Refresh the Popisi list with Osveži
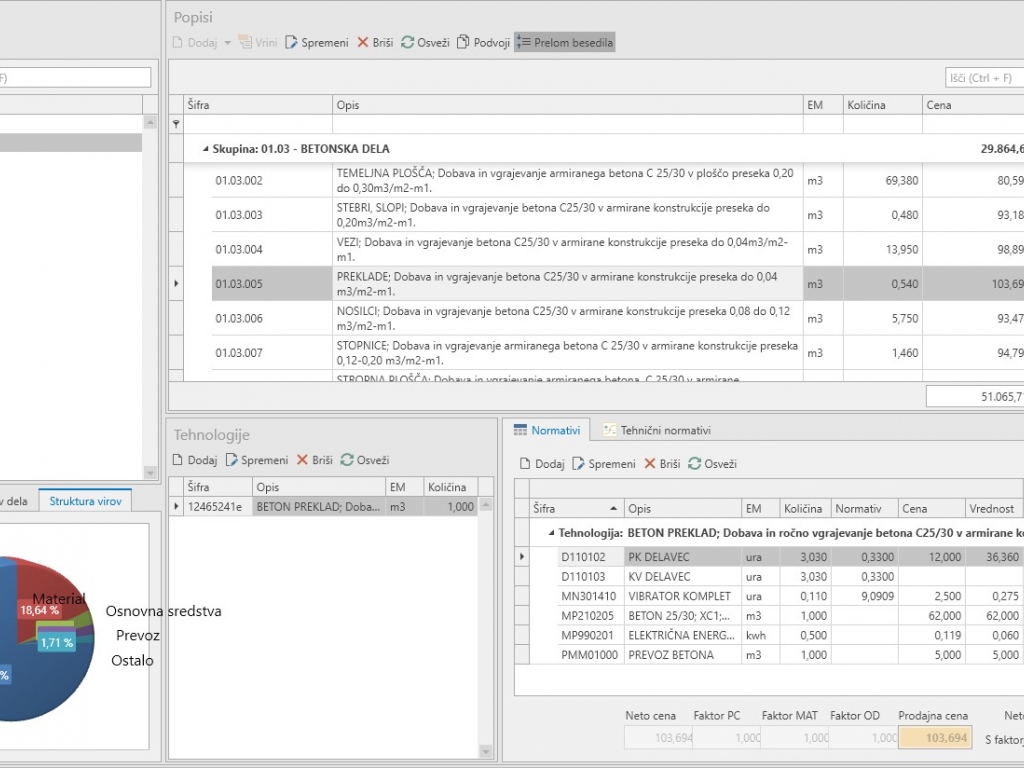 click(407, 43)
